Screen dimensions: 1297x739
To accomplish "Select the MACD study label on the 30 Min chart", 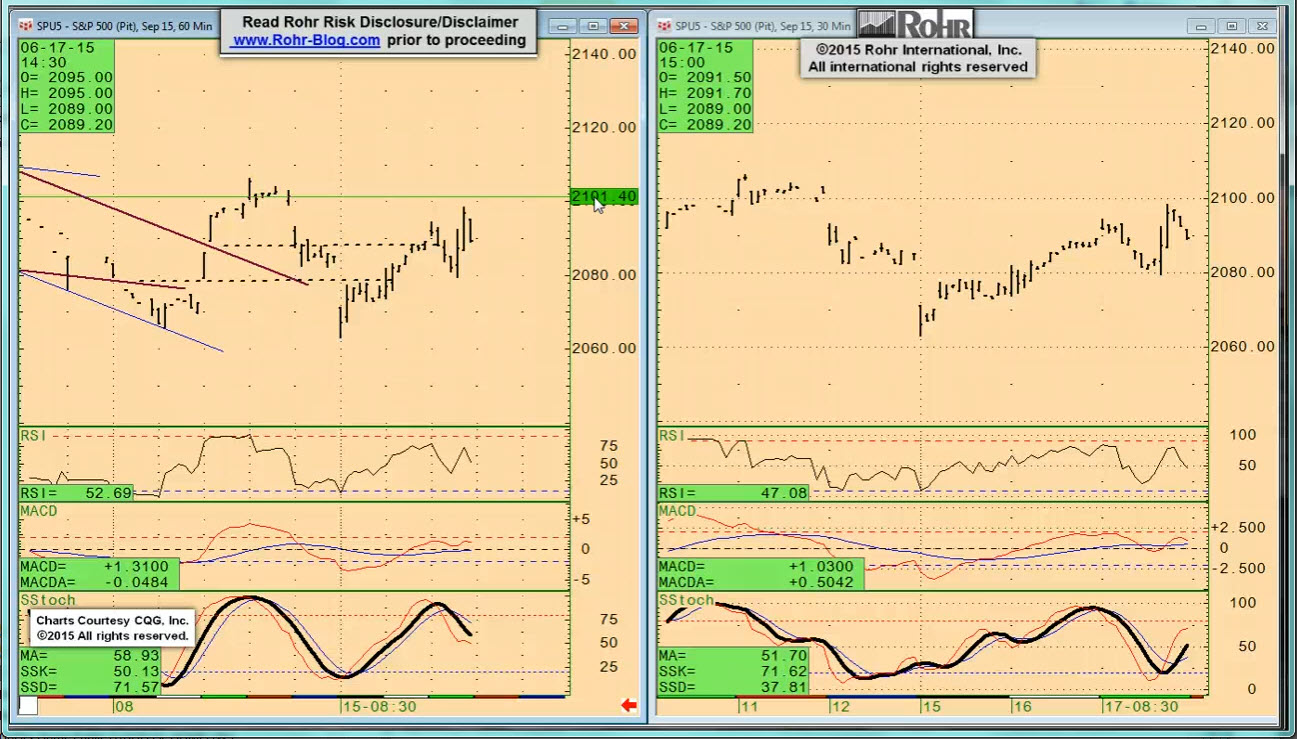I will [x=677, y=511].
